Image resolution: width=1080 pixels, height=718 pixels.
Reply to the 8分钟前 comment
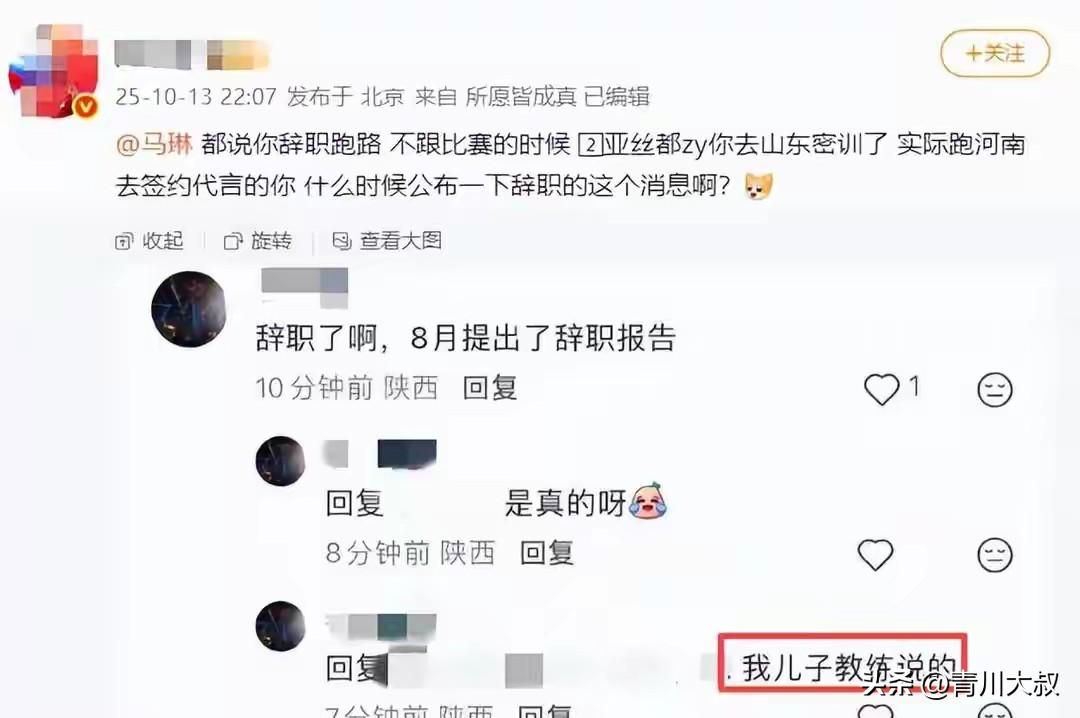tap(547, 553)
